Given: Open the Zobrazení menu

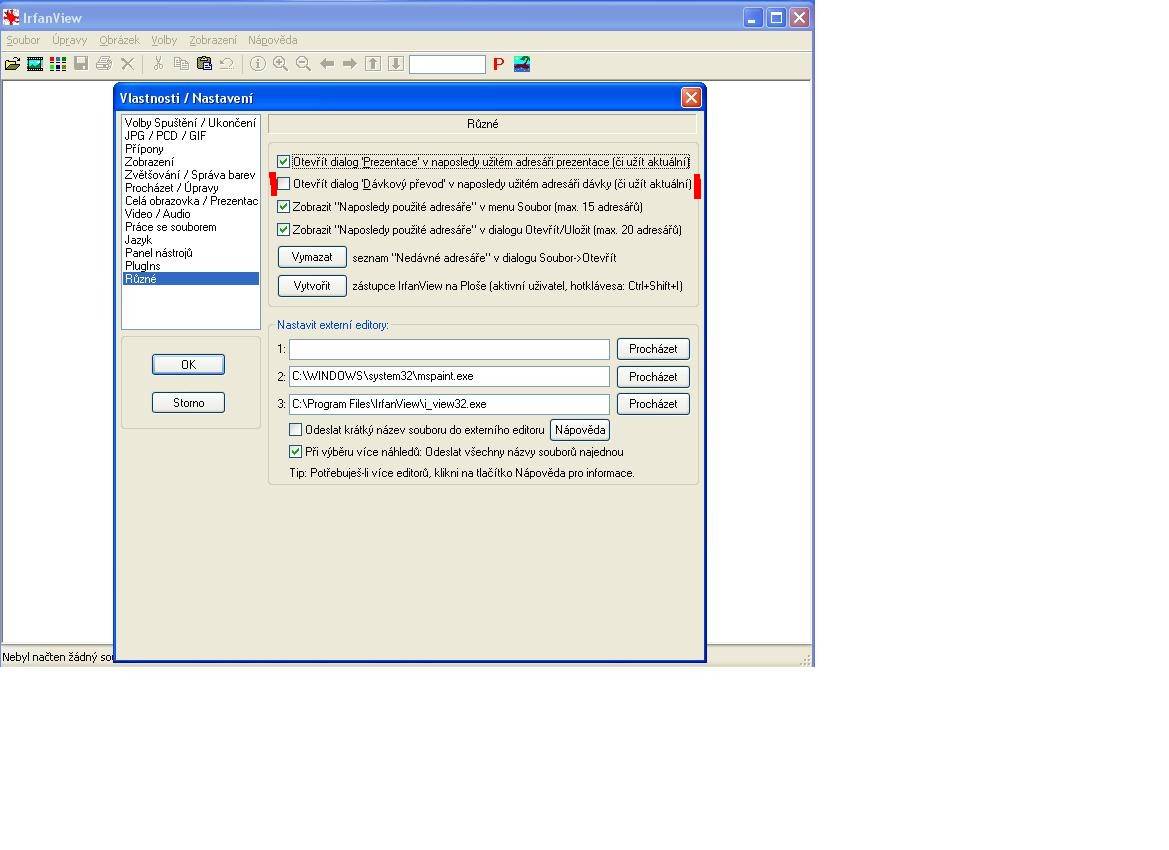Looking at the screenshot, I should [212, 40].
